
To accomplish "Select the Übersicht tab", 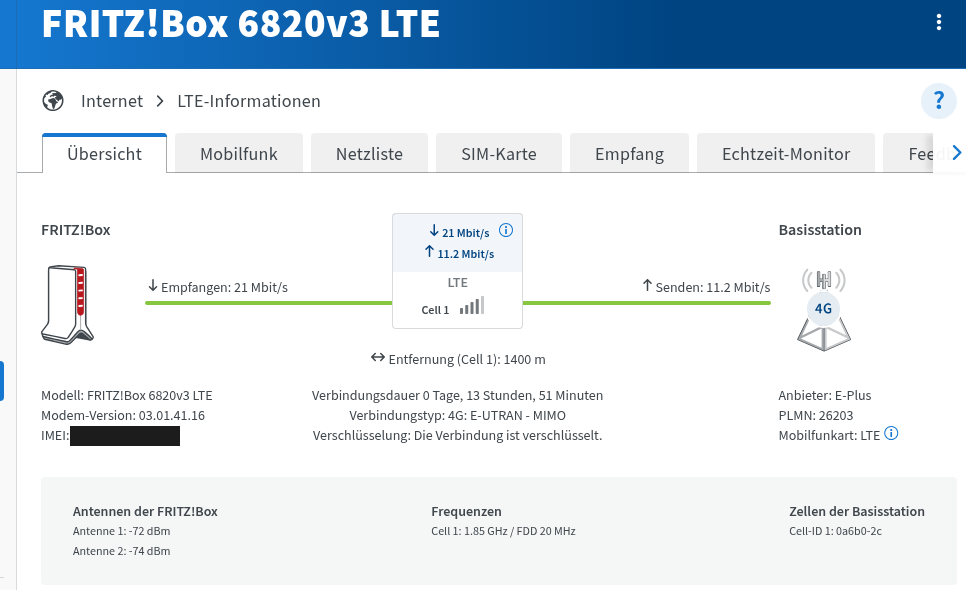I will [104, 153].
